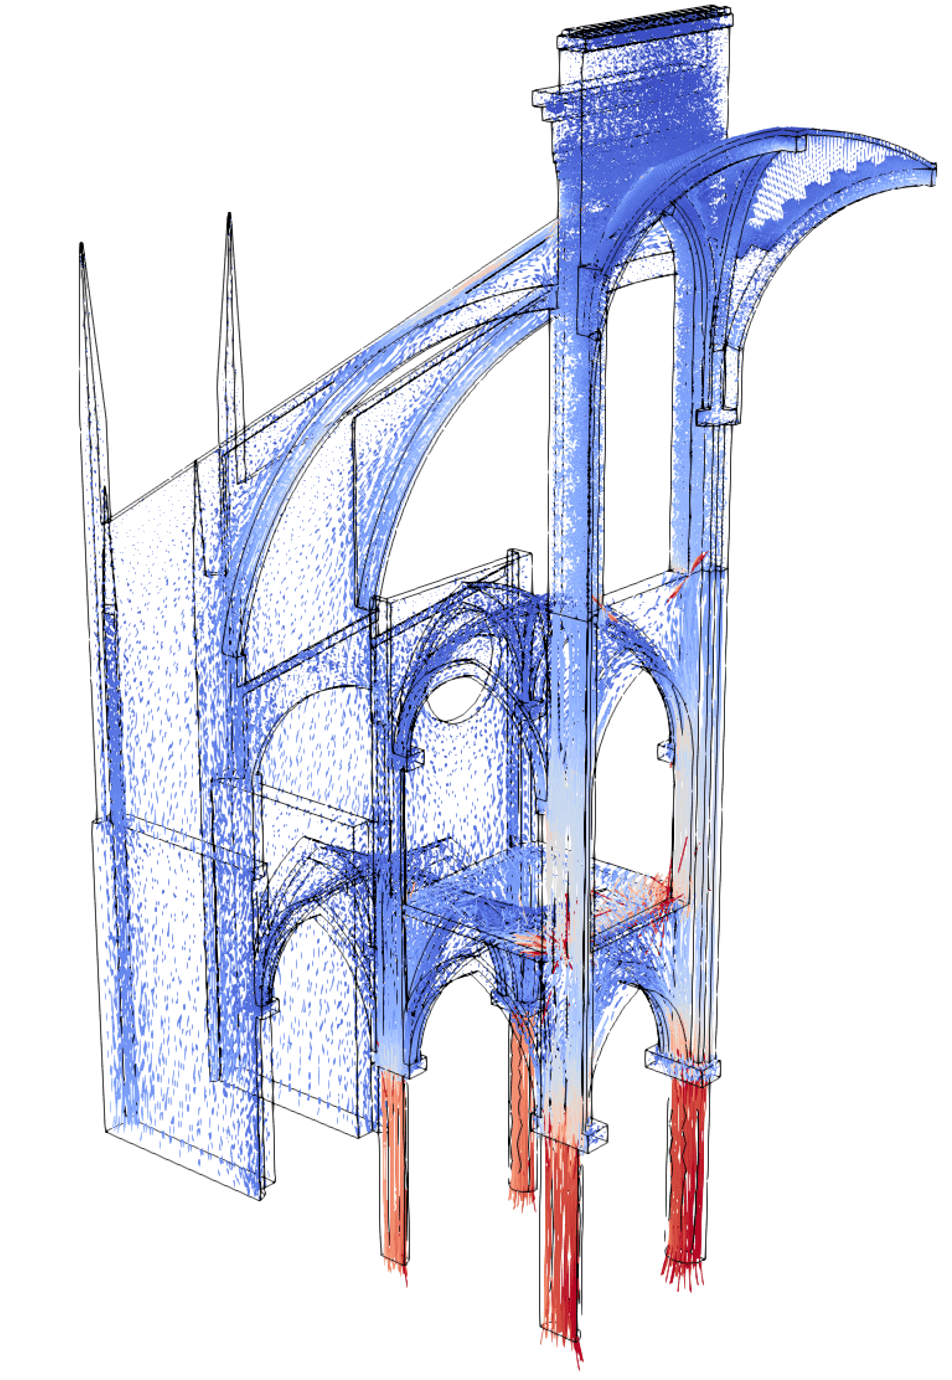
Task: Click the tall slender colonnette on the right
Action: click(715, 480)
